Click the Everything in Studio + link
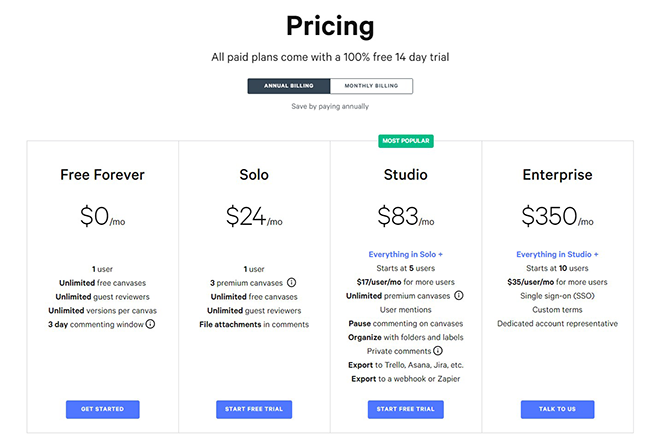Viewport: 660px width, 440px height. tap(557, 254)
